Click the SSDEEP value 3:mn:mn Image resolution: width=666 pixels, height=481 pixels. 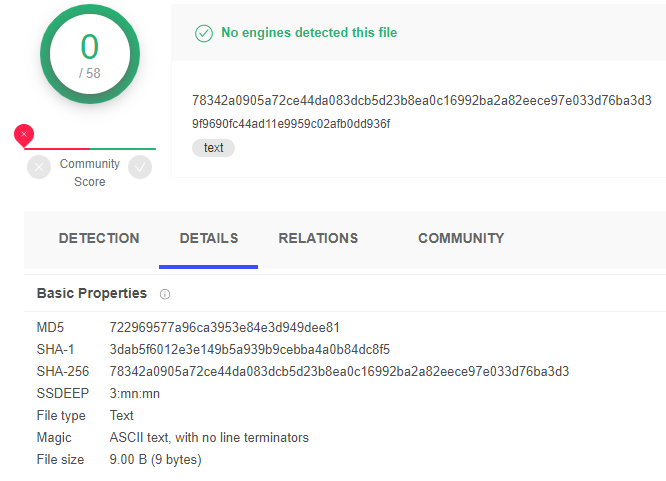pyautogui.click(x=135, y=393)
